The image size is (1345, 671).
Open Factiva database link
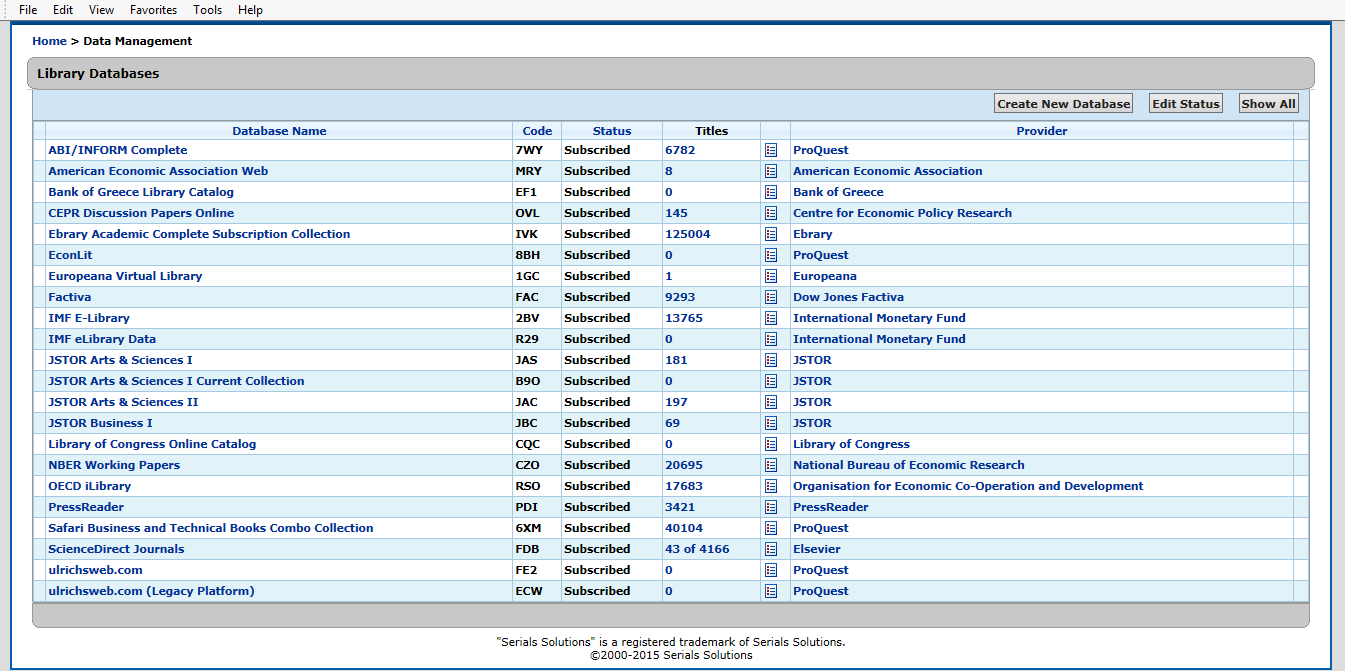coord(70,297)
